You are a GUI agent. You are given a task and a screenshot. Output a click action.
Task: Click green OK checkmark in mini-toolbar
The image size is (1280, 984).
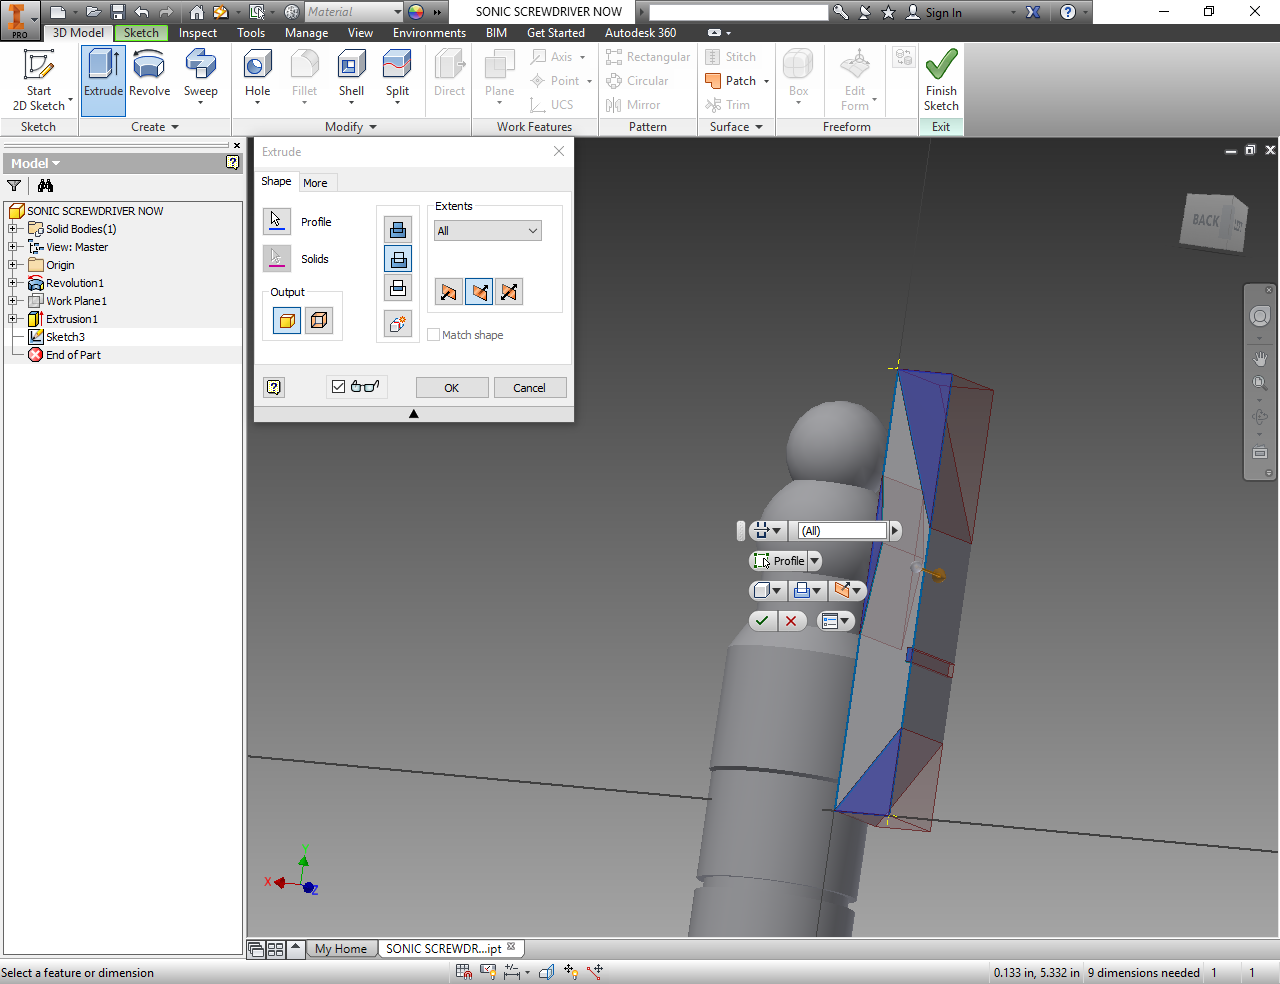(762, 621)
